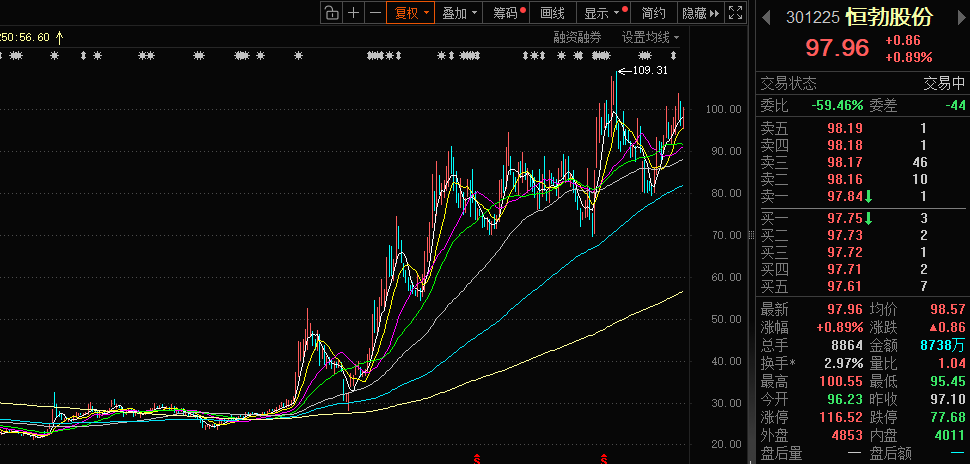Toggle the 筹码 chip distribution view

pyautogui.click(x=509, y=13)
